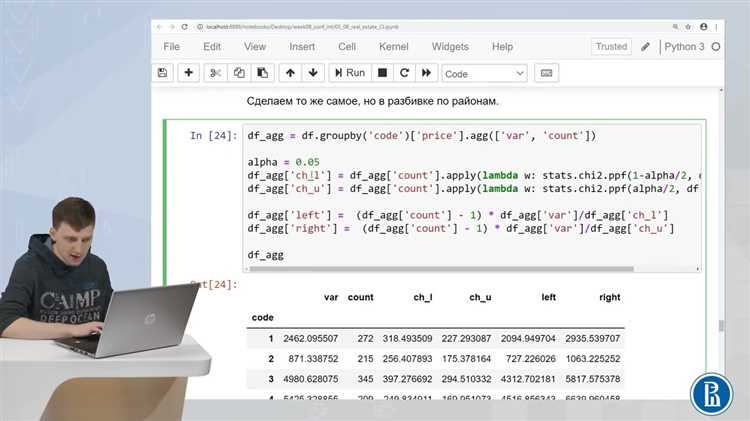Paste cells below icon
750x421 pixels.
pyautogui.click(x=263, y=73)
